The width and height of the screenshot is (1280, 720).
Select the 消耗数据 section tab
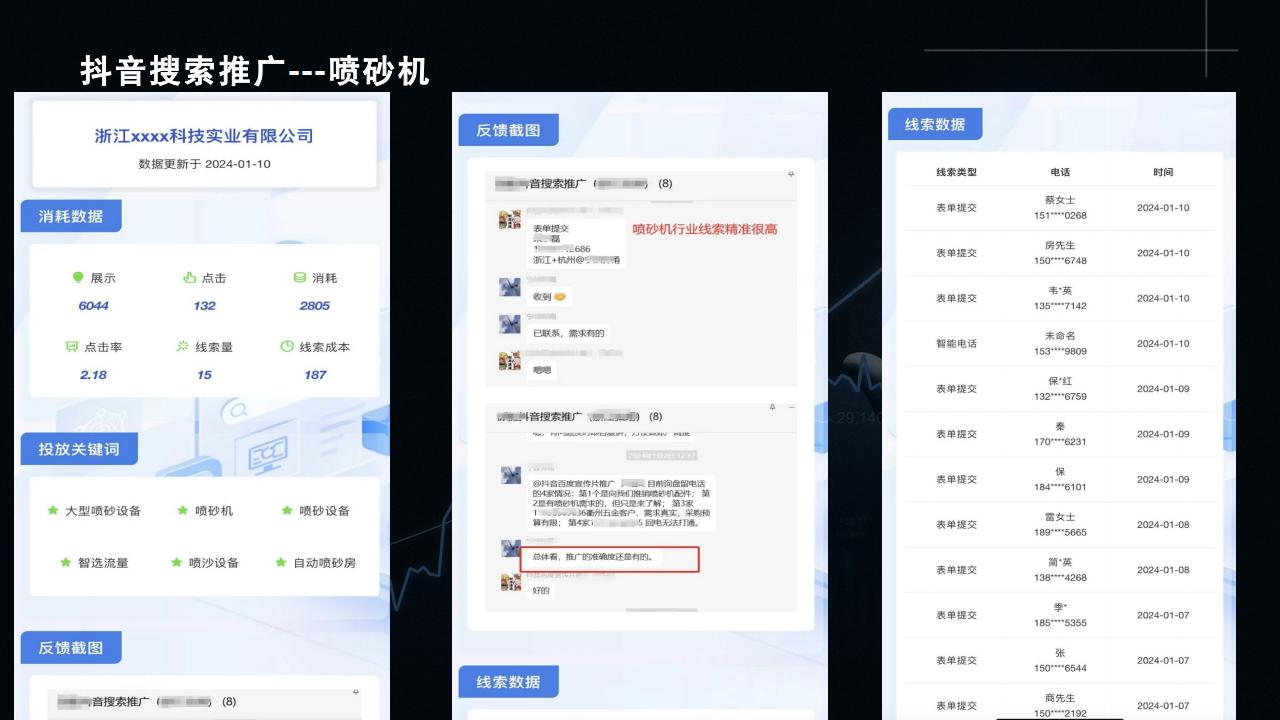(x=71, y=216)
